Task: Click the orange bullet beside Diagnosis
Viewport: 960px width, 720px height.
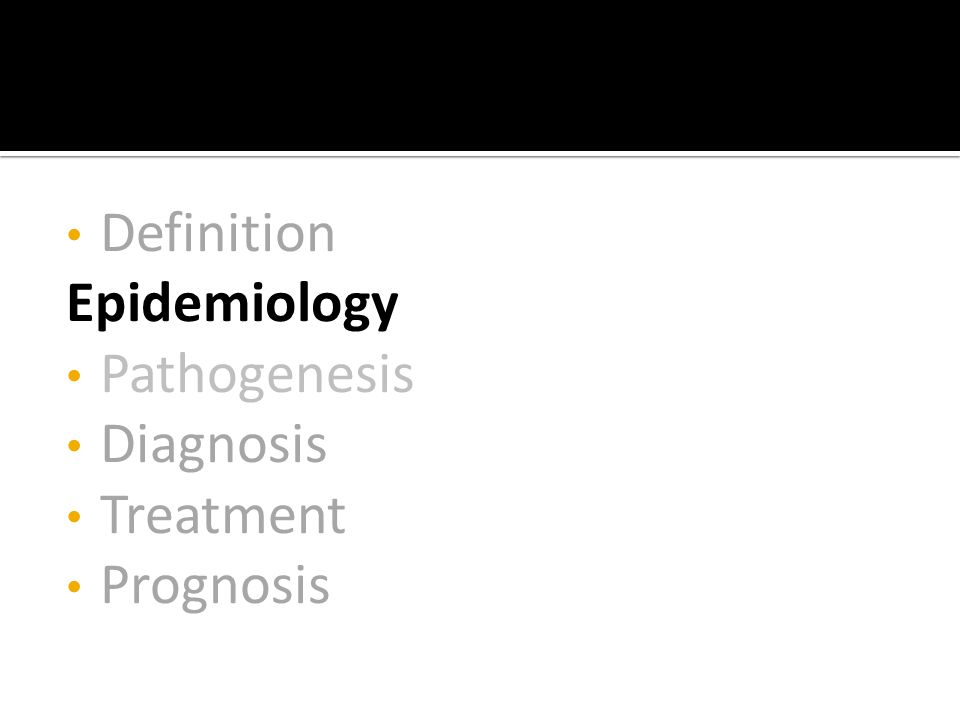Action: pyautogui.click(x=74, y=445)
